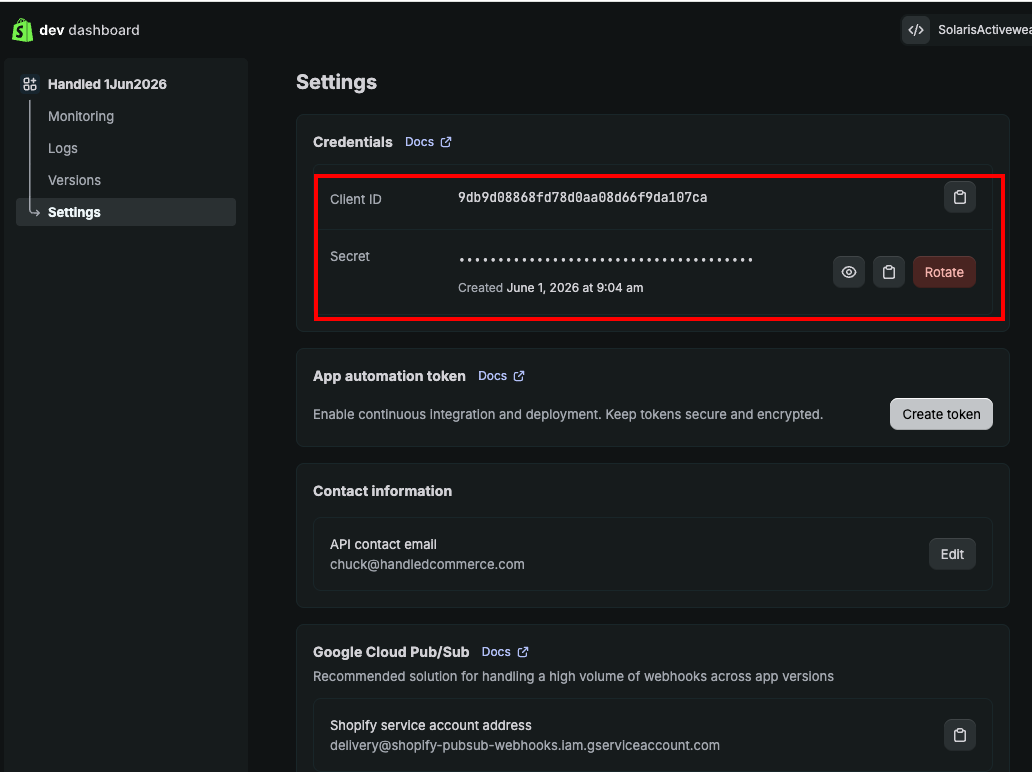Viewport: 1032px width, 772px height.
Task: Edit the API contact email
Action: click(x=952, y=554)
